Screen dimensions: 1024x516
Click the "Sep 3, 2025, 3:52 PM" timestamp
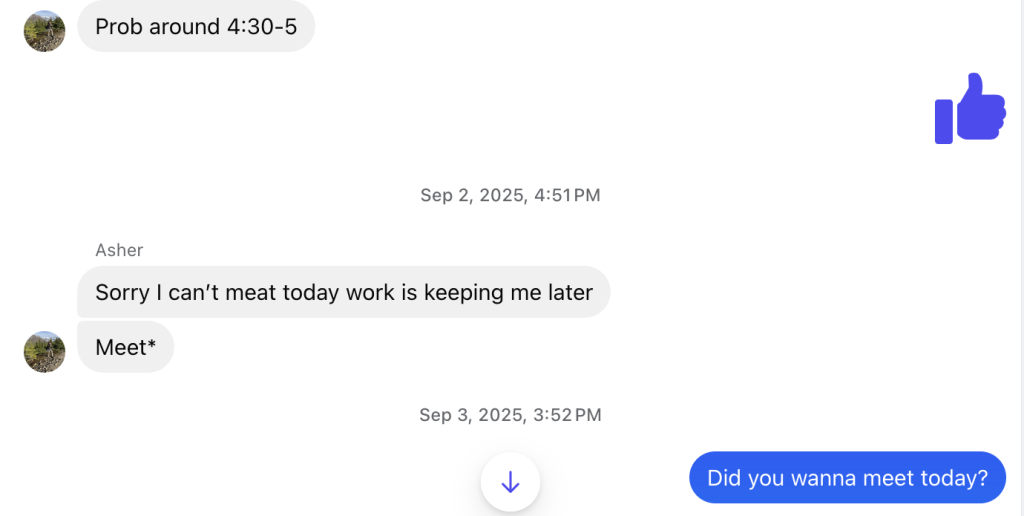(x=510, y=414)
